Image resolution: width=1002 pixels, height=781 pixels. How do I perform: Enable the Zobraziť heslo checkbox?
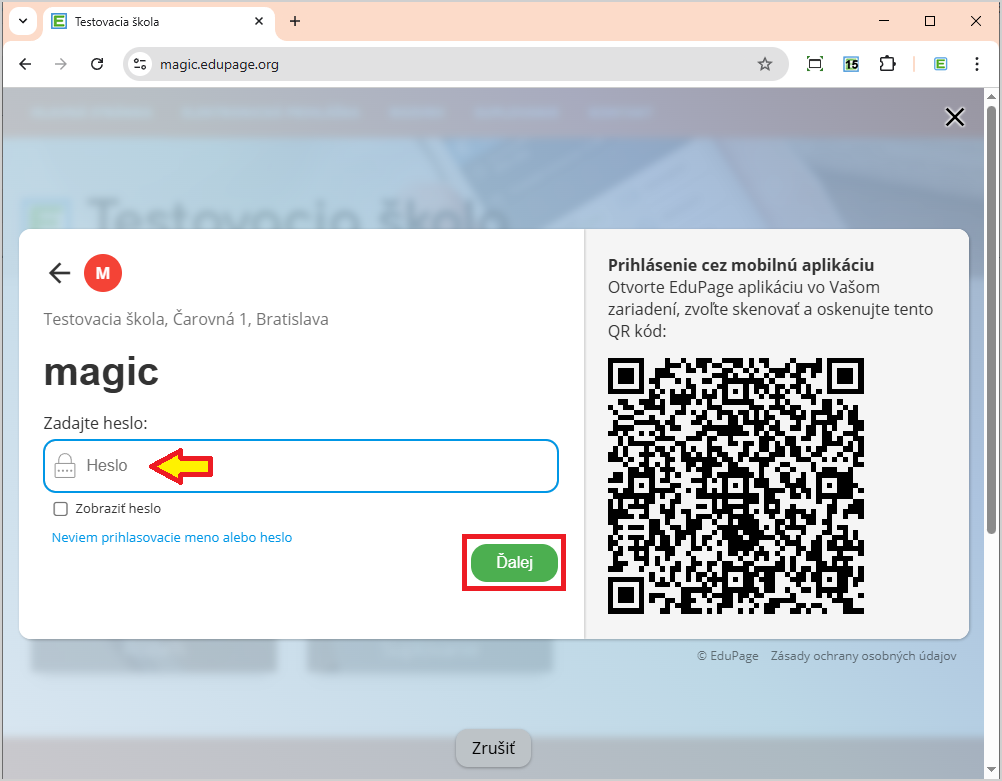(61, 509)
